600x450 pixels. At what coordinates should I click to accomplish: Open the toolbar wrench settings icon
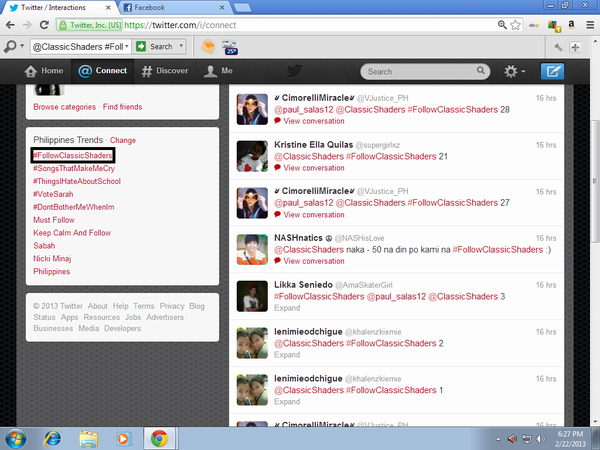pyautogui.click(x=558, y=47)
